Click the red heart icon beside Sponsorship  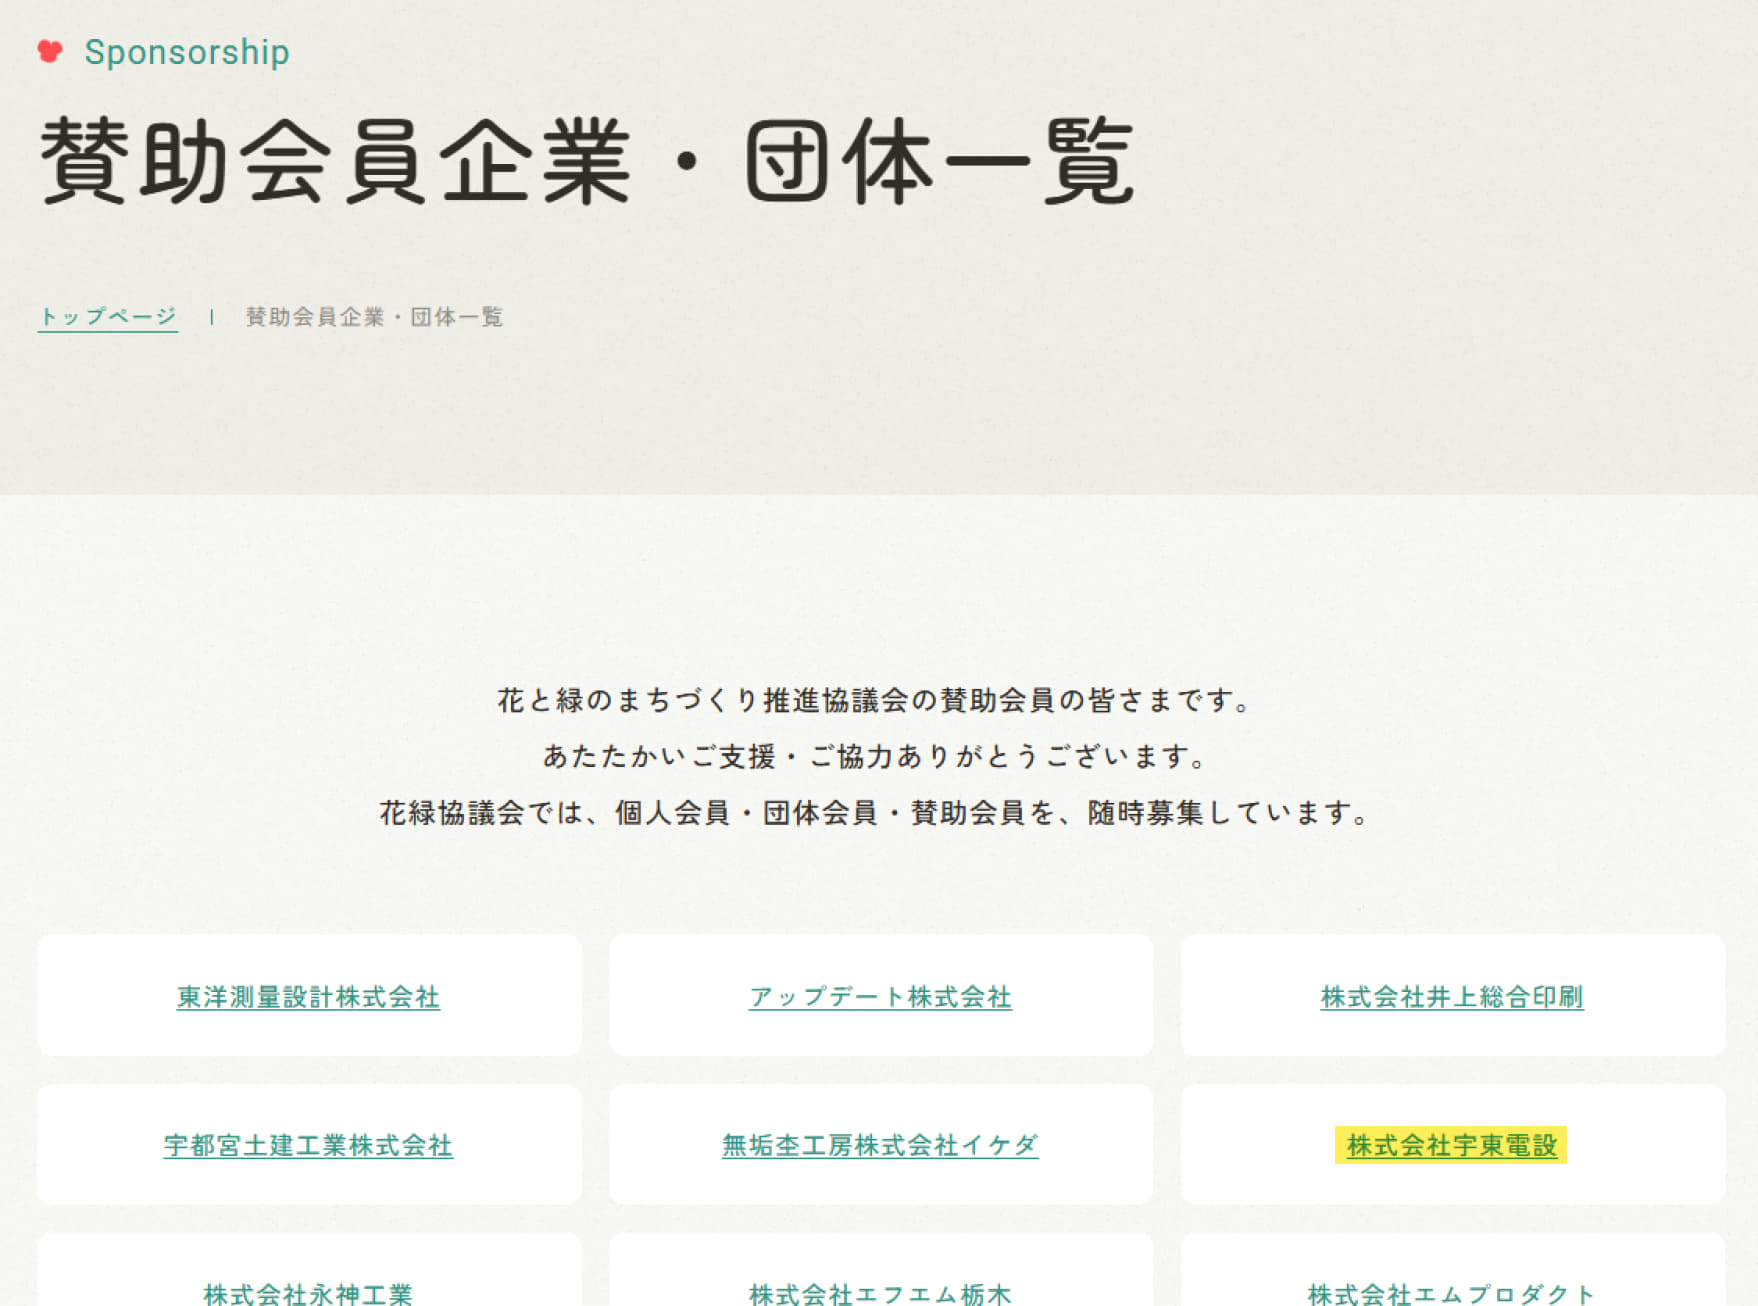pos(50,51)
